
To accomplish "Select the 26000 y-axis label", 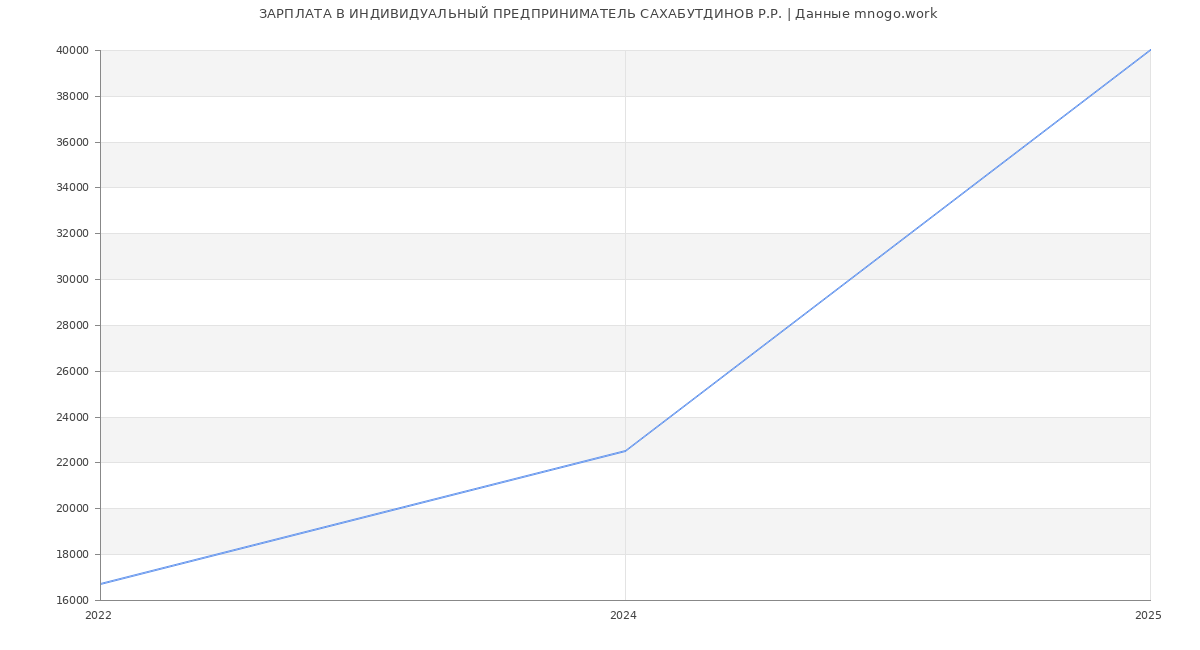I will (74, 371).
